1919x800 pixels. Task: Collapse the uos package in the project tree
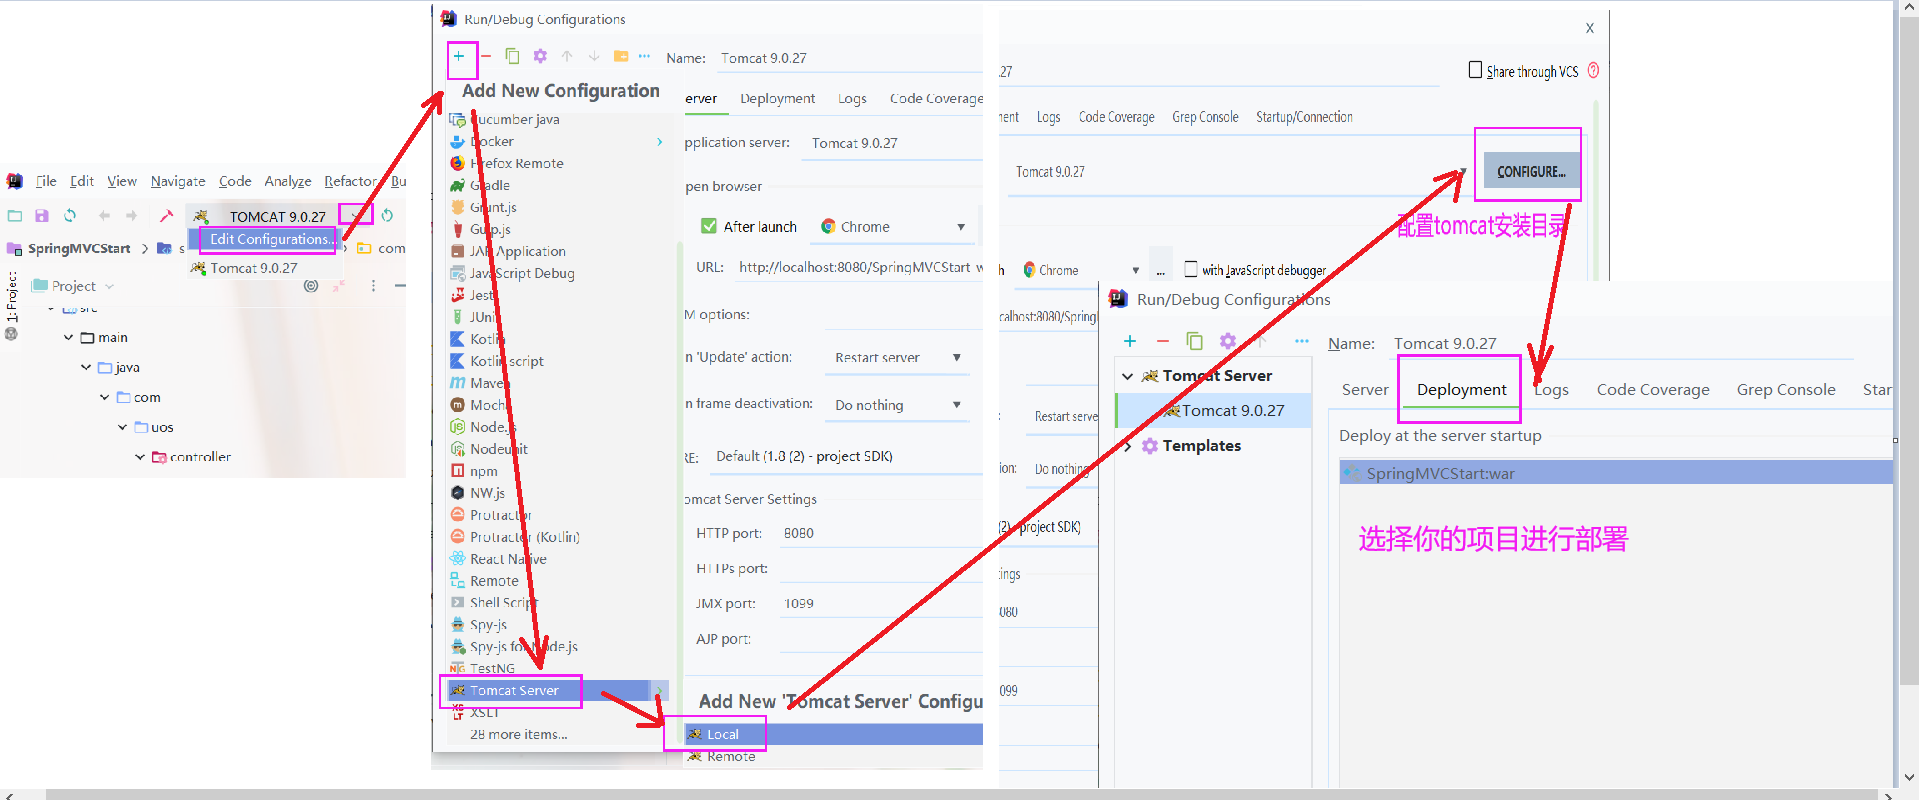pos(122,428)
